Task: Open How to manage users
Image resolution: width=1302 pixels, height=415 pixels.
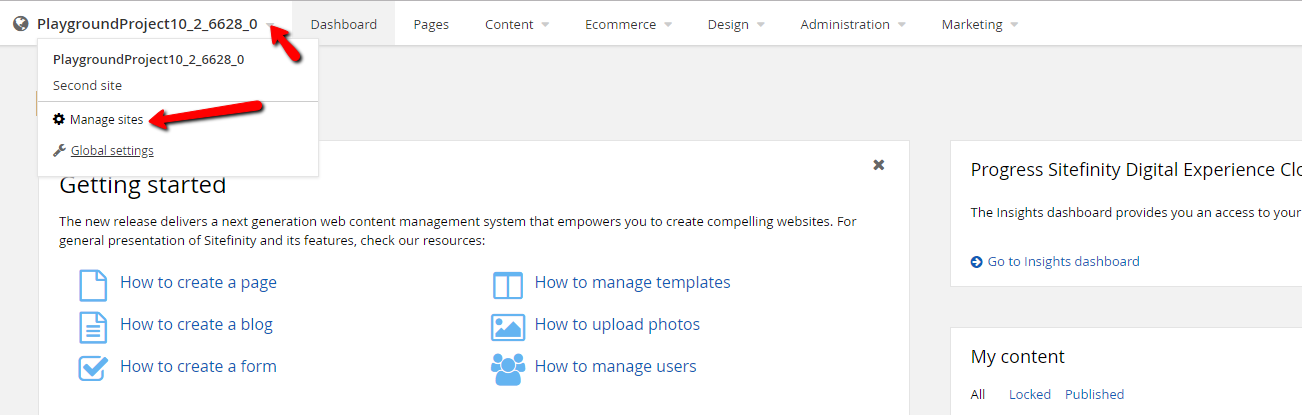Action: pyautogui.click(x=615, y=367)
